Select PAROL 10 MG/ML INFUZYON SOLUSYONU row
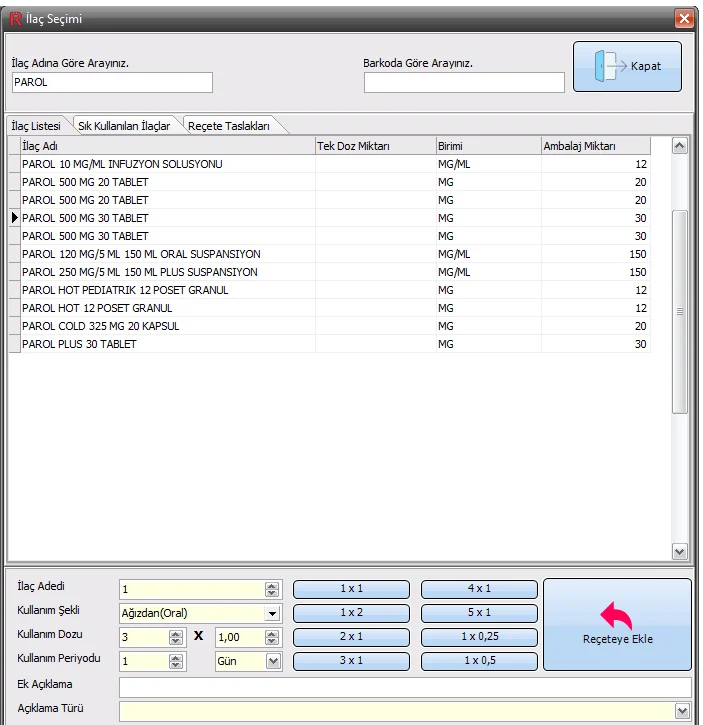 (x=329, y=164)
